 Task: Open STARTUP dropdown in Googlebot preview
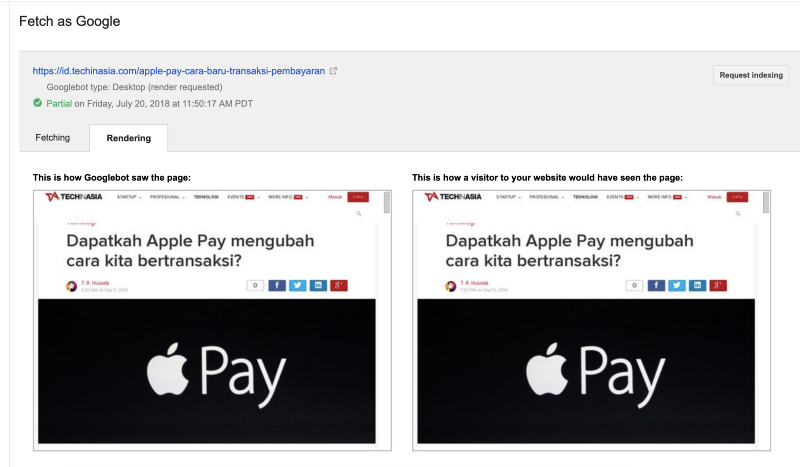129,197
